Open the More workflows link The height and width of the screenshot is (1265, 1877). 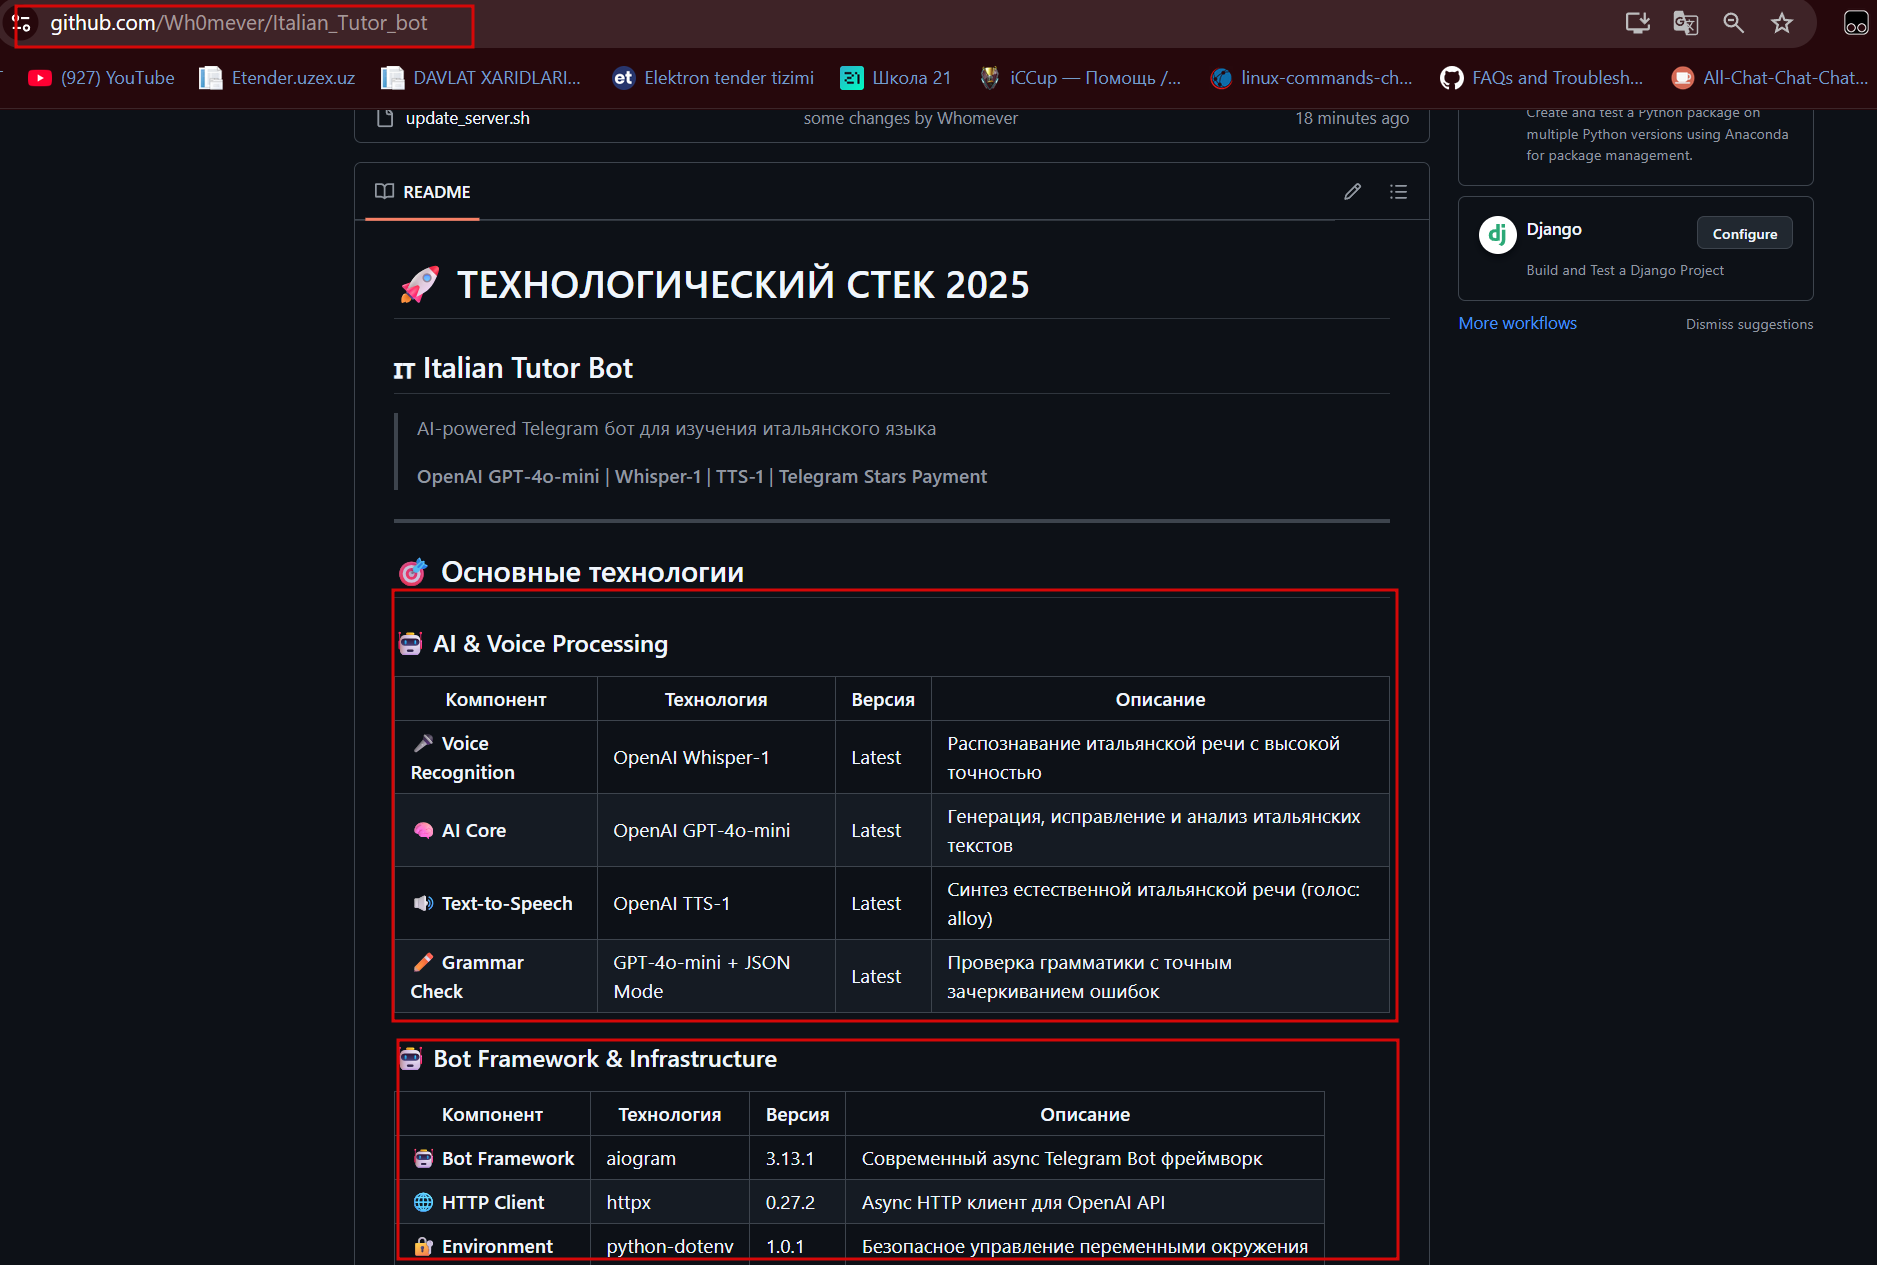(x=1517, y=323)
